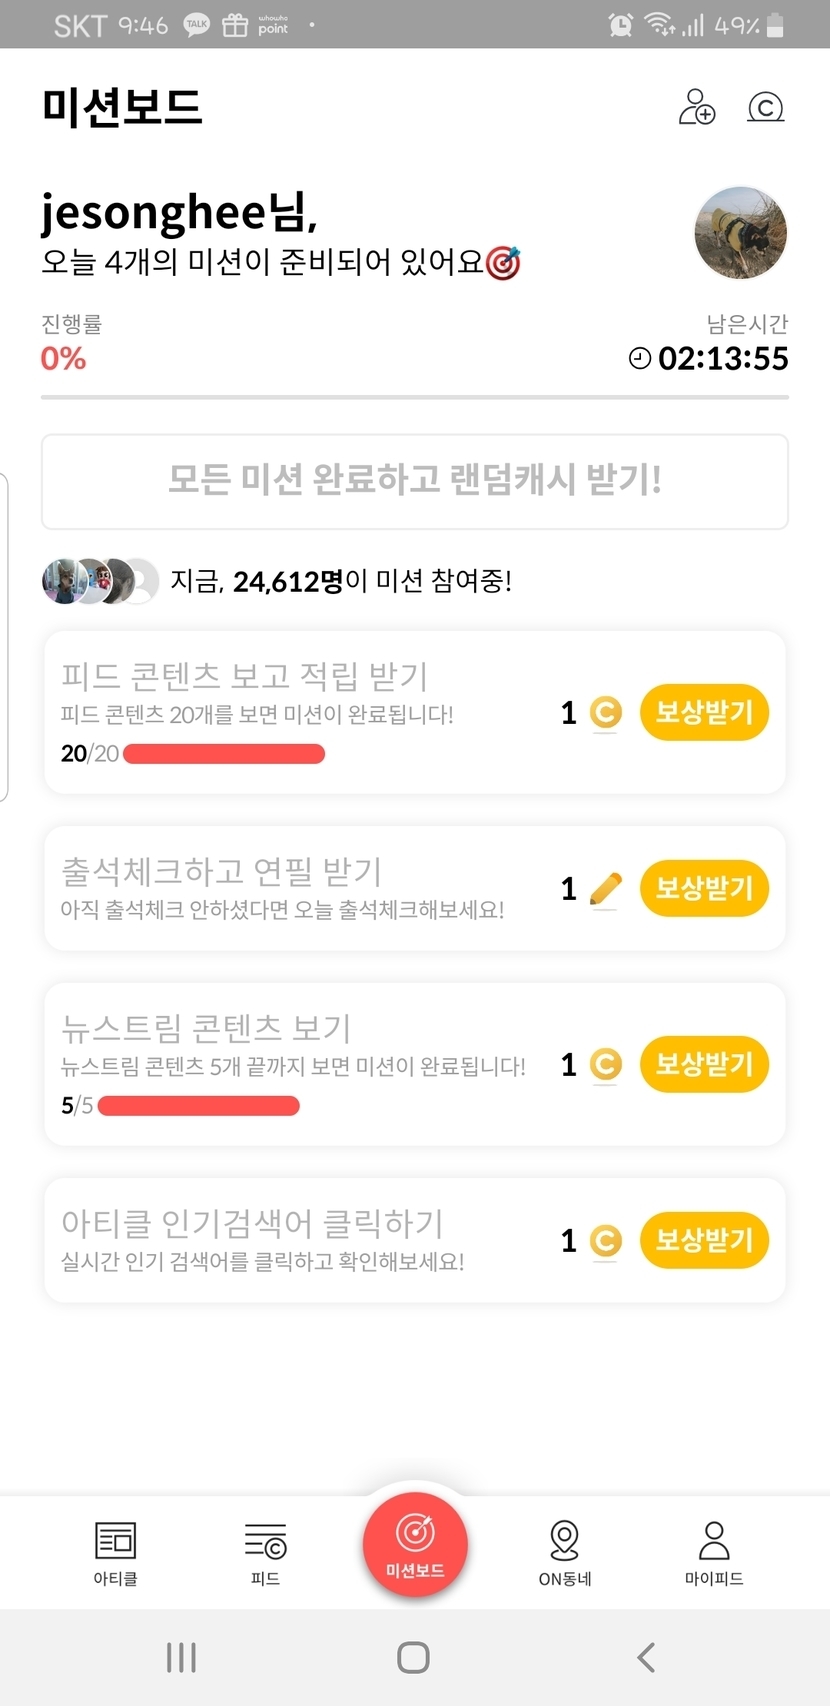Image resolution: width=830 pixels, height=1706 pixels.
Task: Tap the profile photo avatar
Action: (740, 233)
